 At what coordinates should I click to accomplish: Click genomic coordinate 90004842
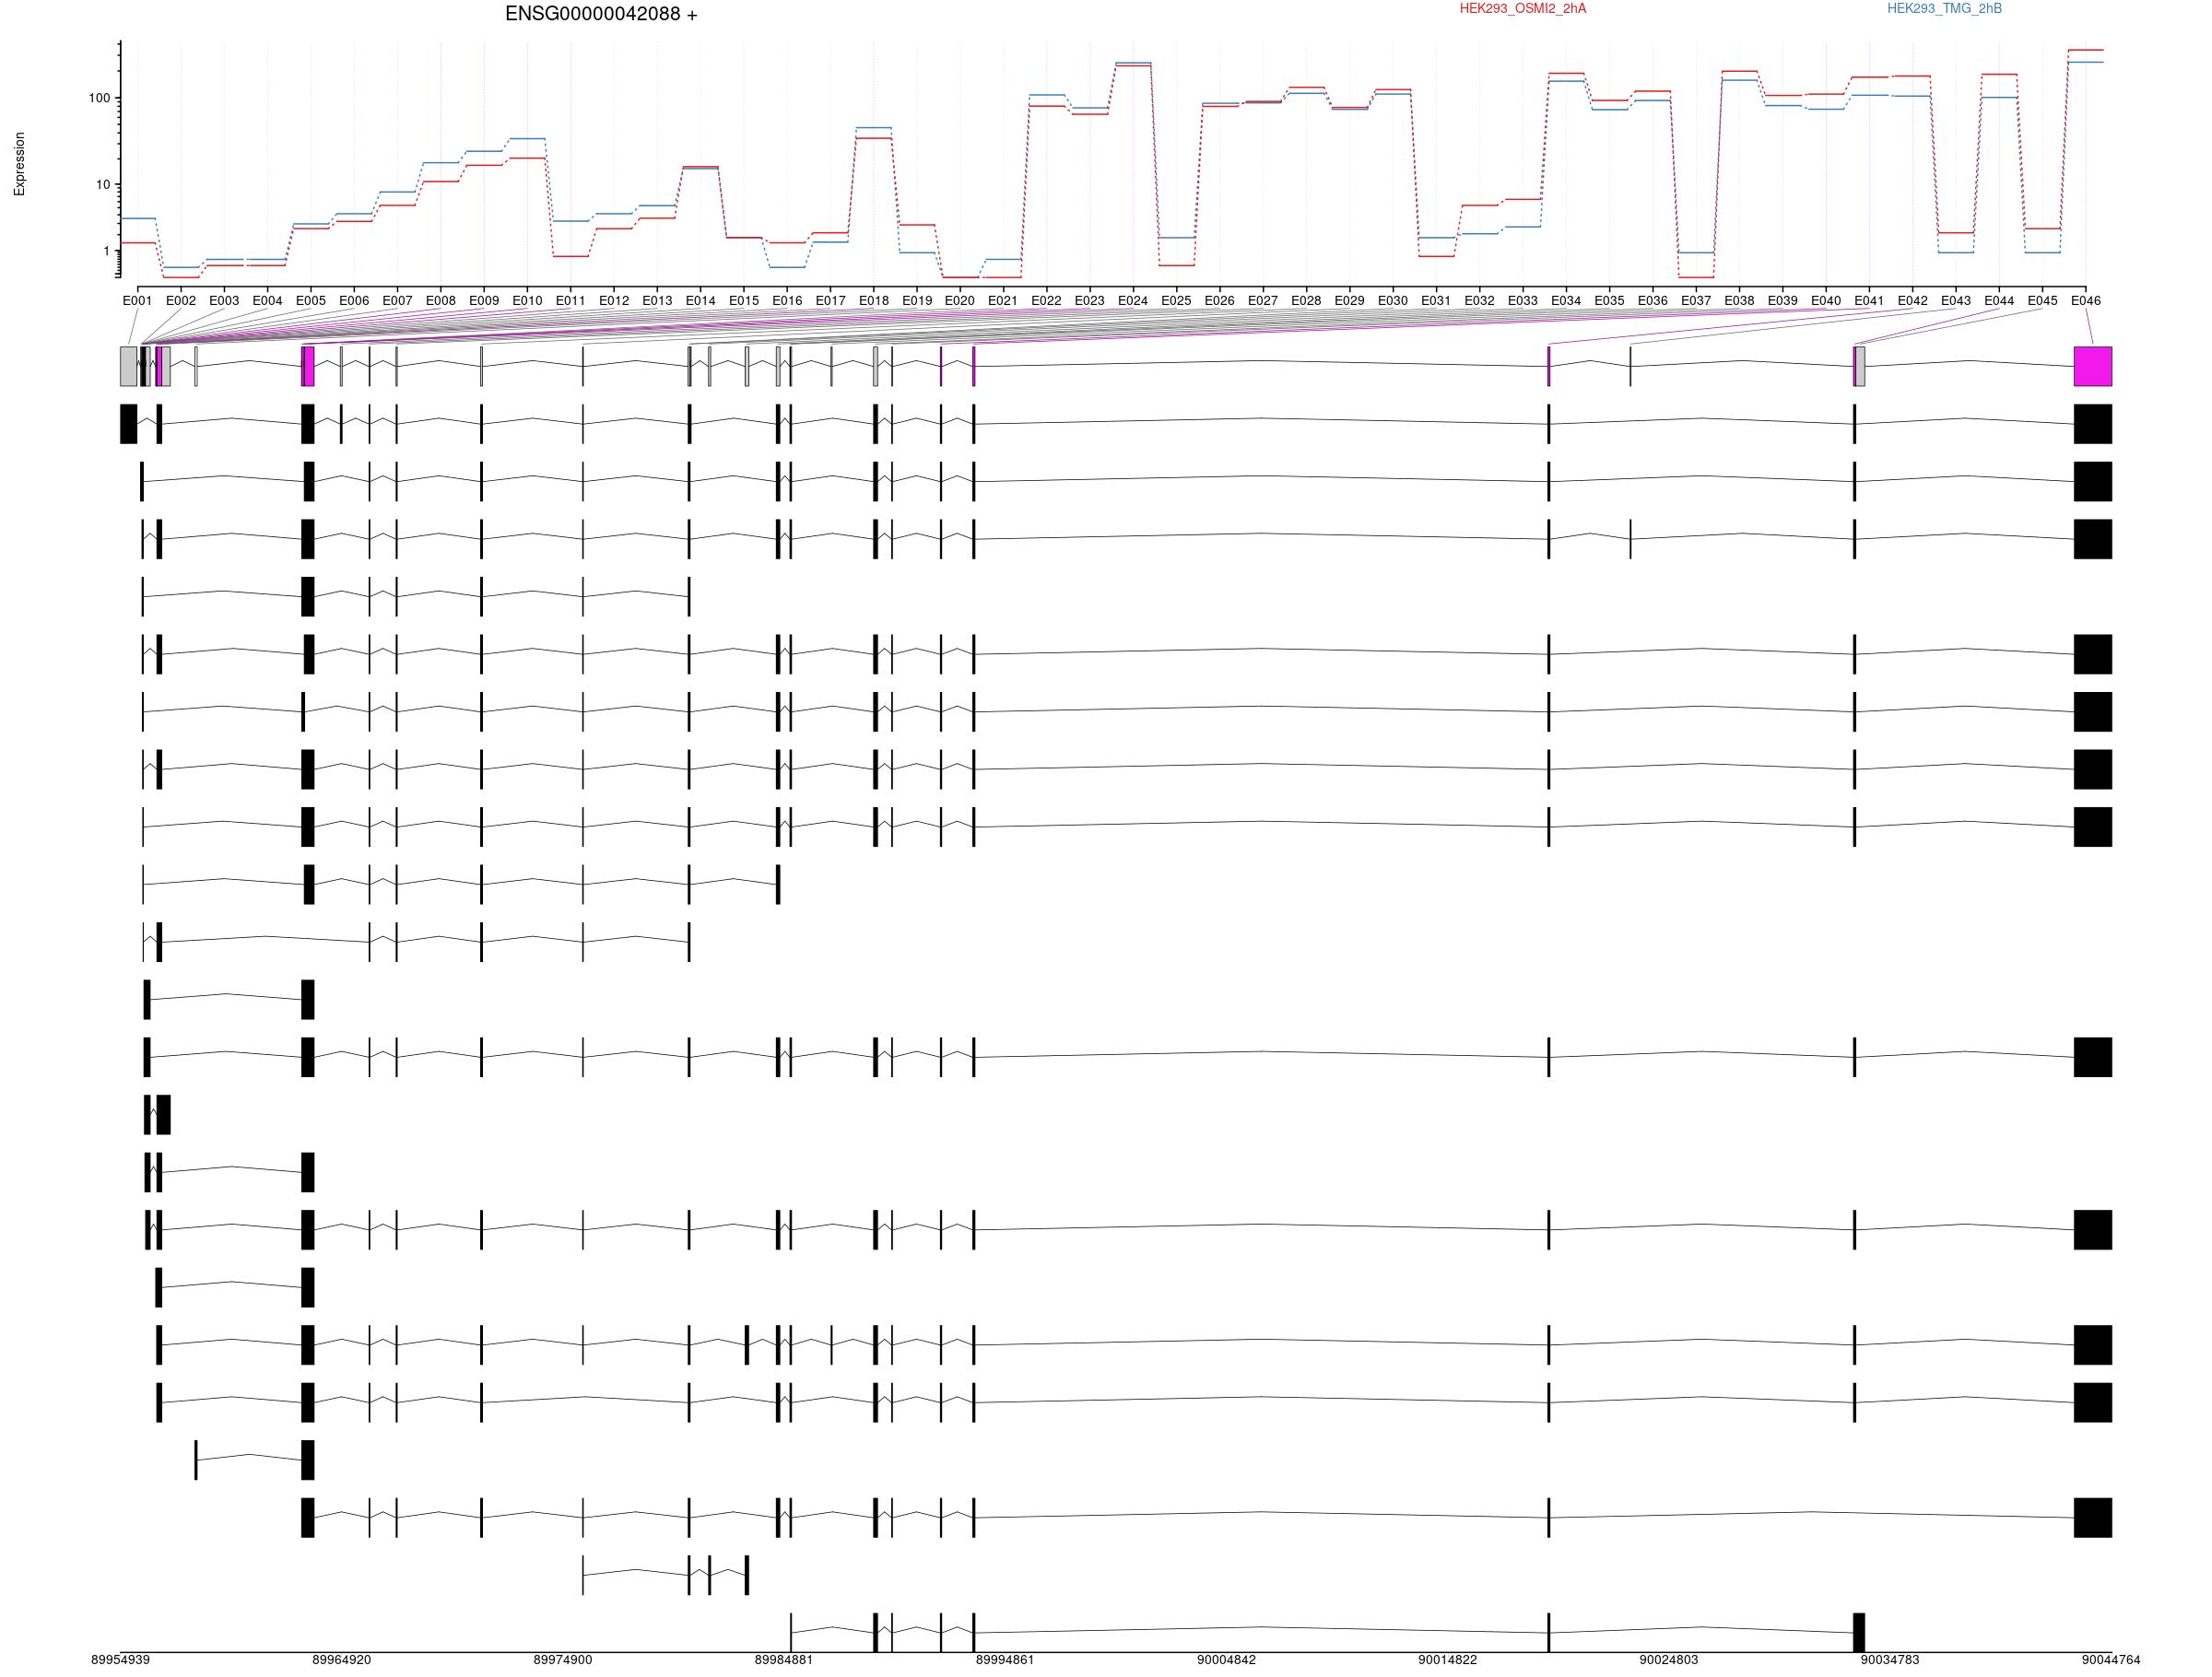1226,1660
